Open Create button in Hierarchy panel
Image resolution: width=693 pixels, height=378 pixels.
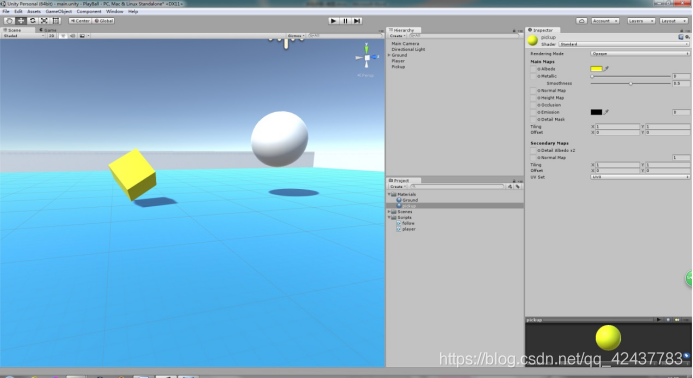tap(397, 36)
